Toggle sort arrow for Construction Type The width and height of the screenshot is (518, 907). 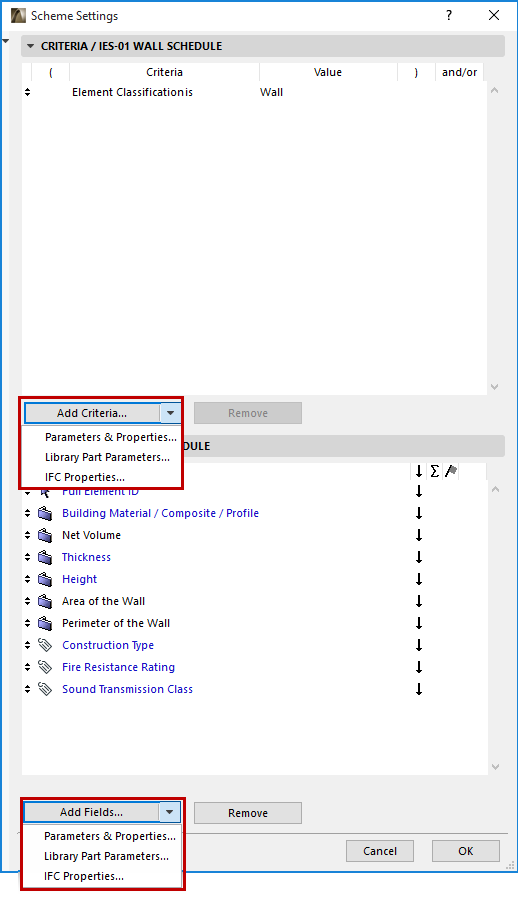coord(419,646)
